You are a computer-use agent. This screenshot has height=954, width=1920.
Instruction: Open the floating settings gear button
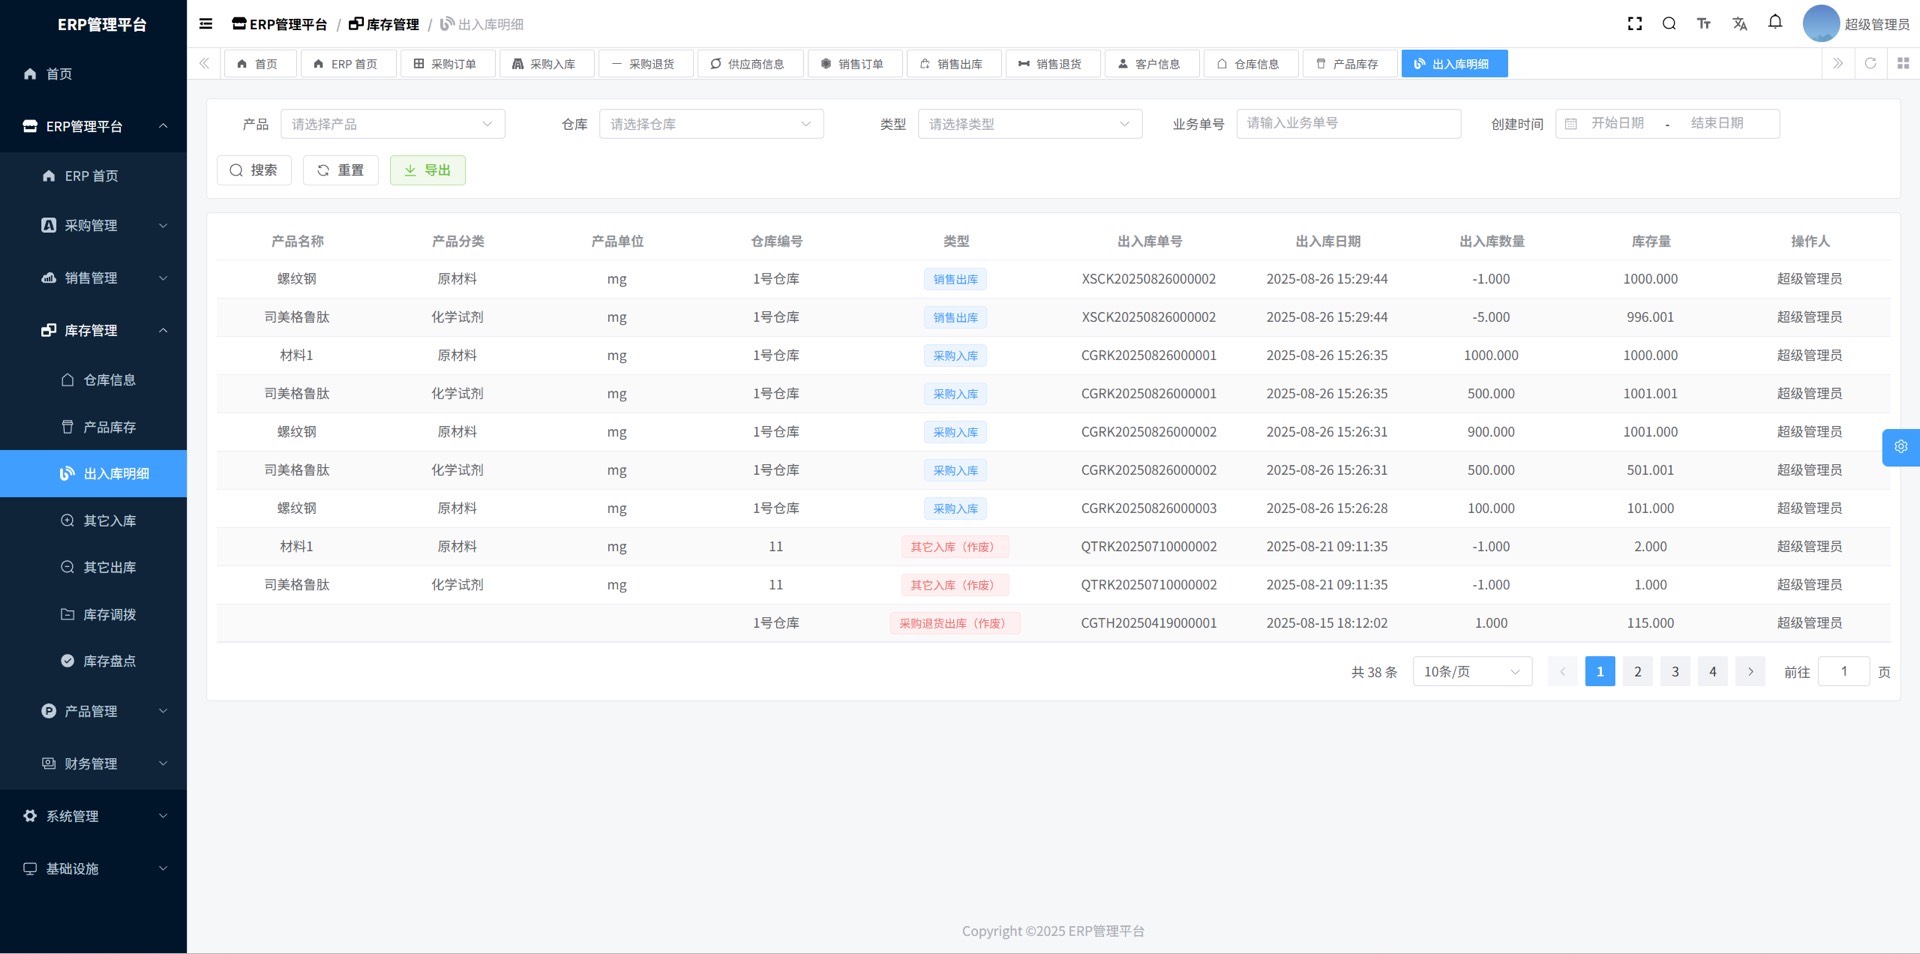[x=1900, y=447]
